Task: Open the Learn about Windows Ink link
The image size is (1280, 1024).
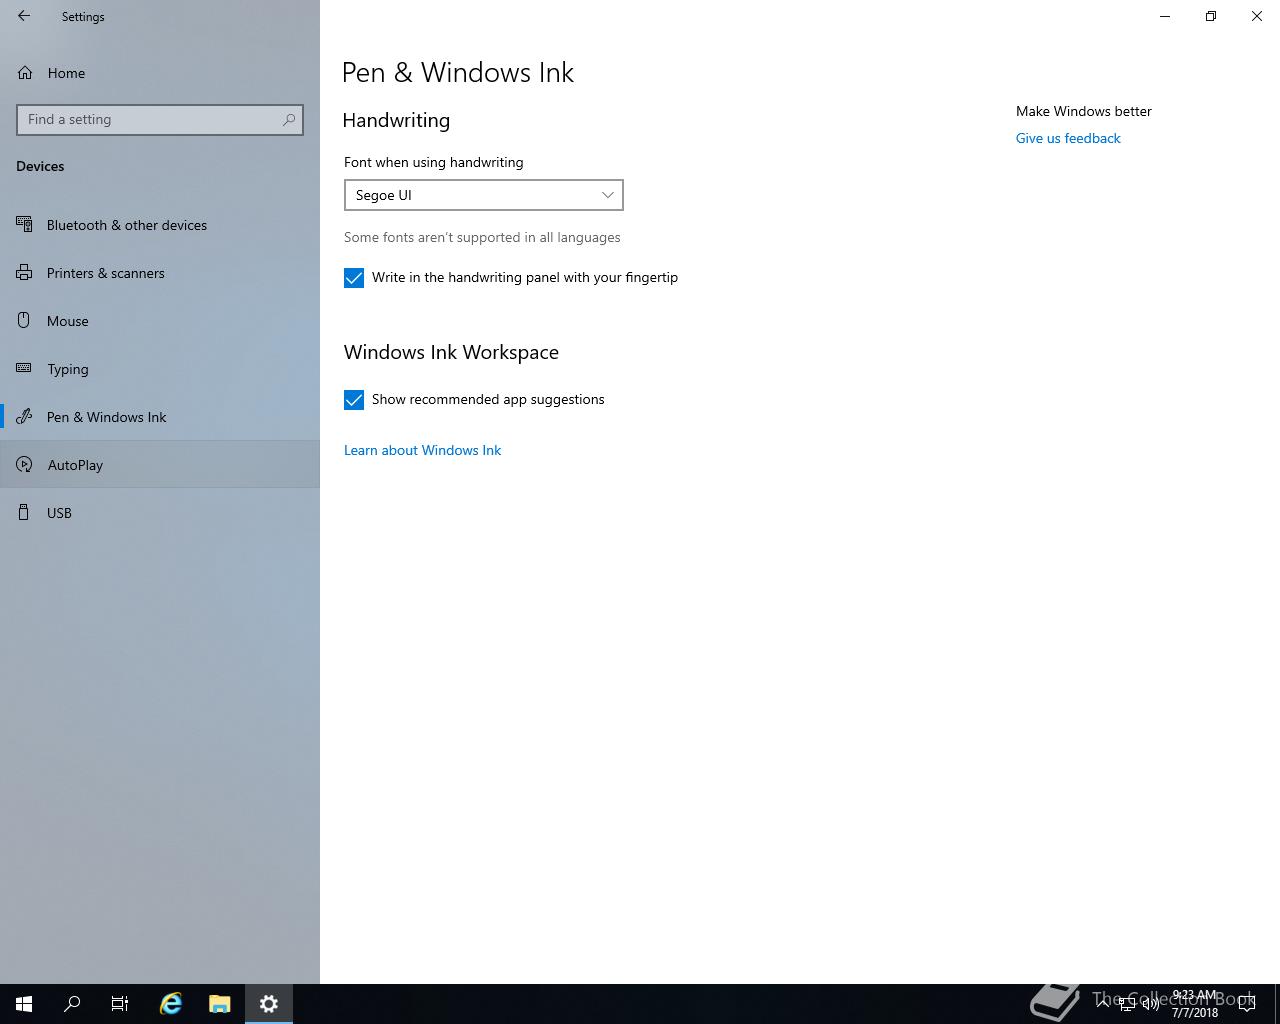Action: (x=422, y=450)
